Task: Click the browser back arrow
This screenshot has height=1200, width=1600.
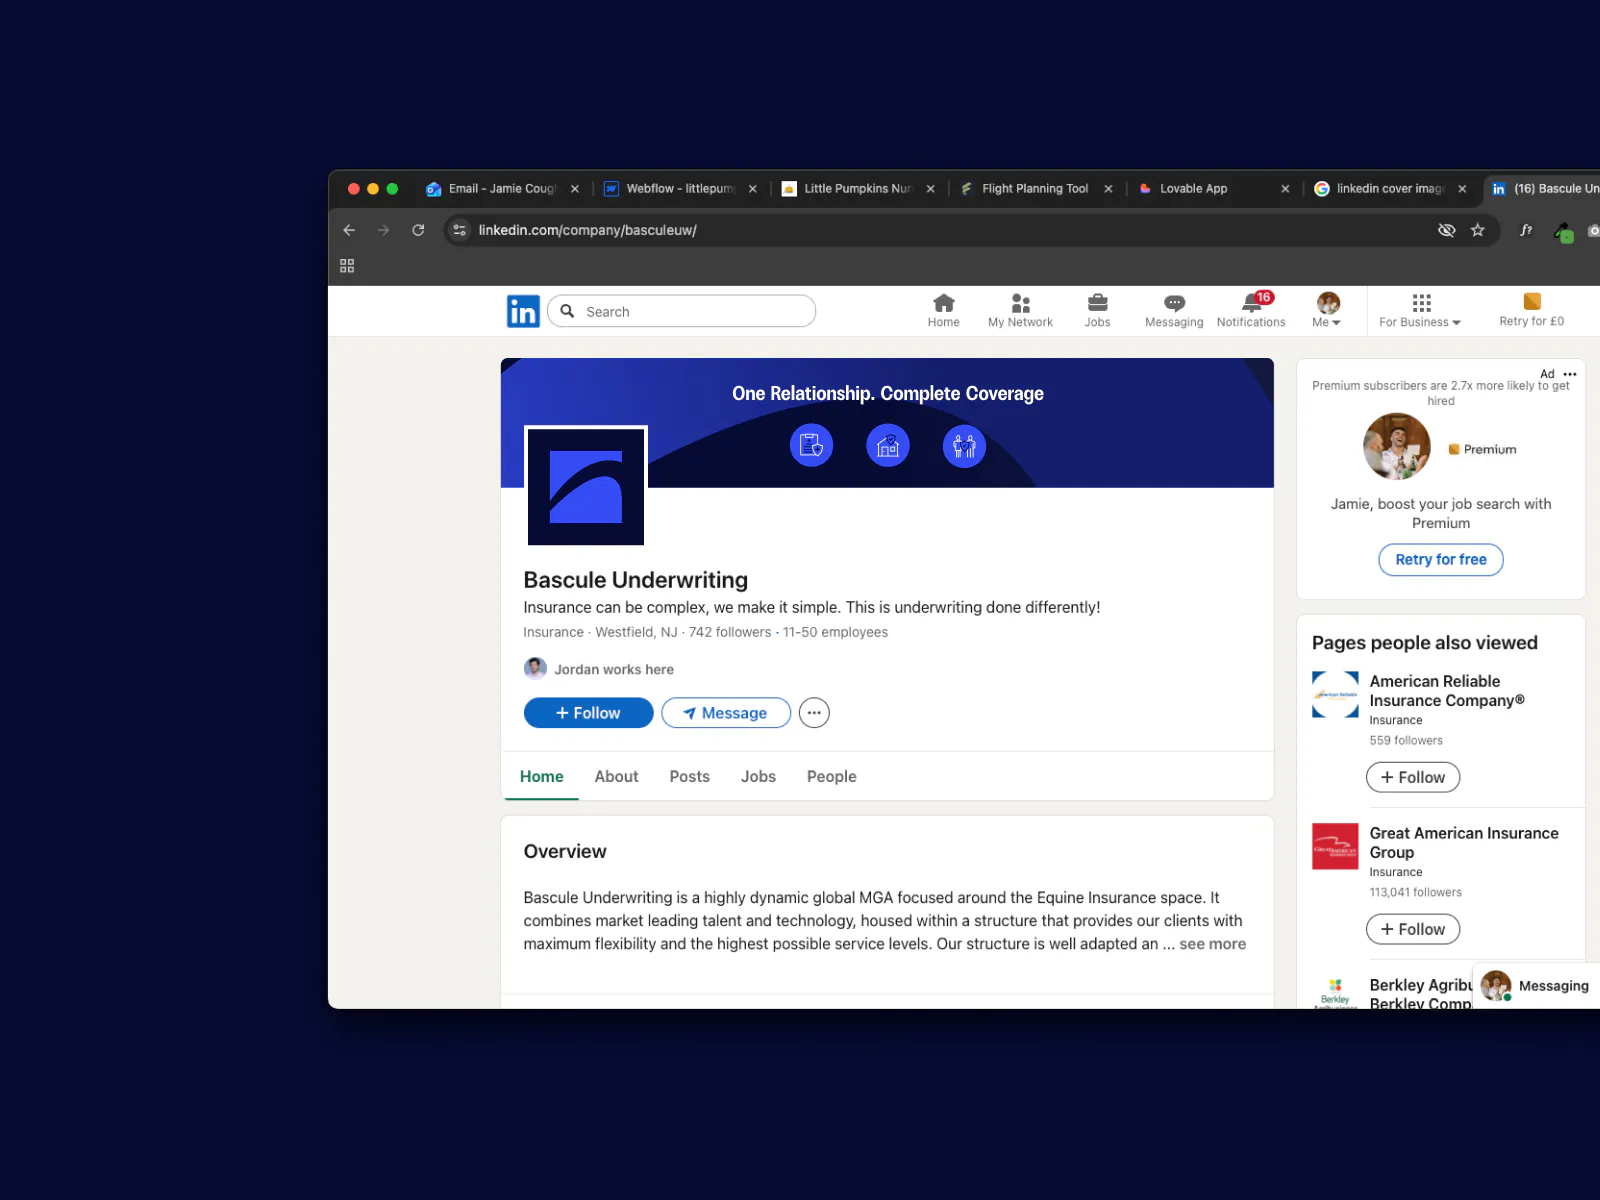Action: coord(349,230)
